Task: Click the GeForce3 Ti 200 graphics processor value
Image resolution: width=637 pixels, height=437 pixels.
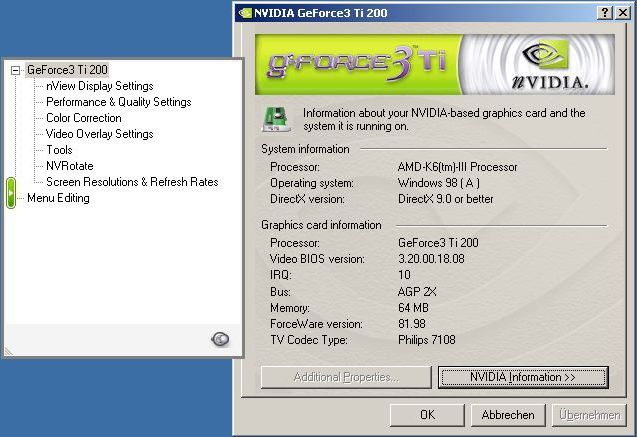Action: tap(438, 243)
